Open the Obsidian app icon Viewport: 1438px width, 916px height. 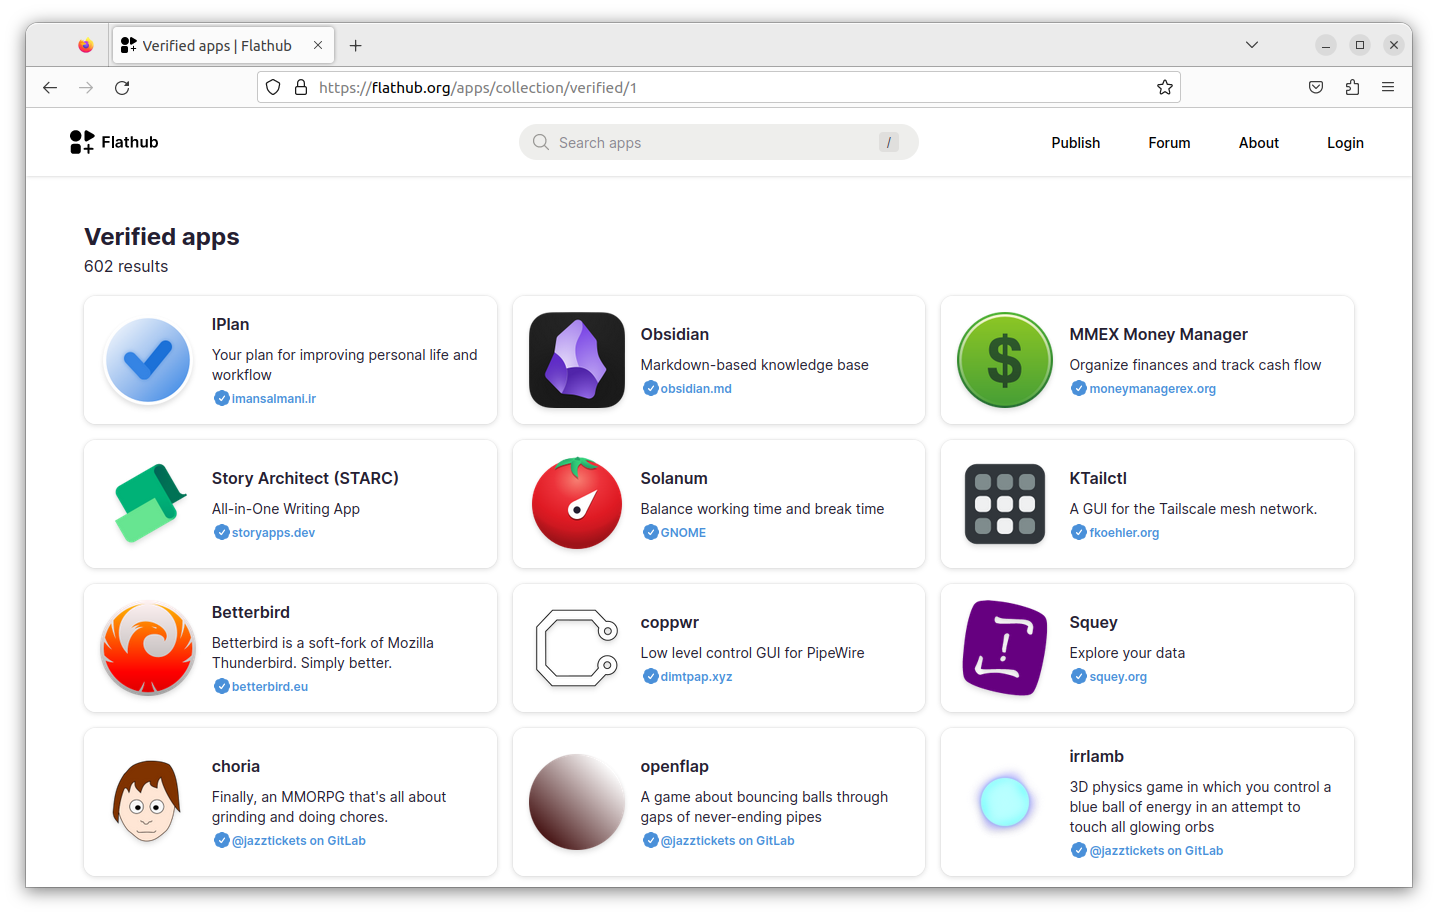(576, 360)
